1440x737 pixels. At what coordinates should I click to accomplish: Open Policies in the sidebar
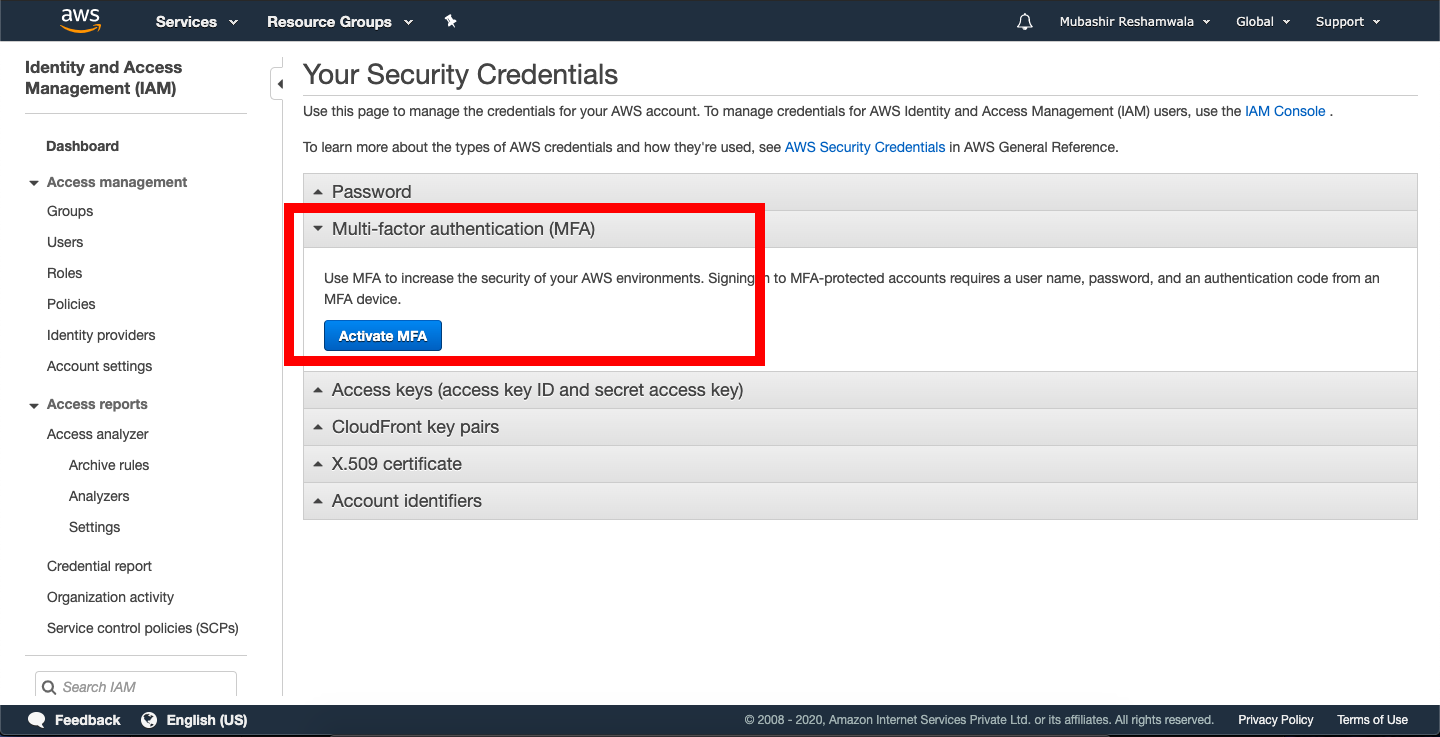tap(71, 304)
